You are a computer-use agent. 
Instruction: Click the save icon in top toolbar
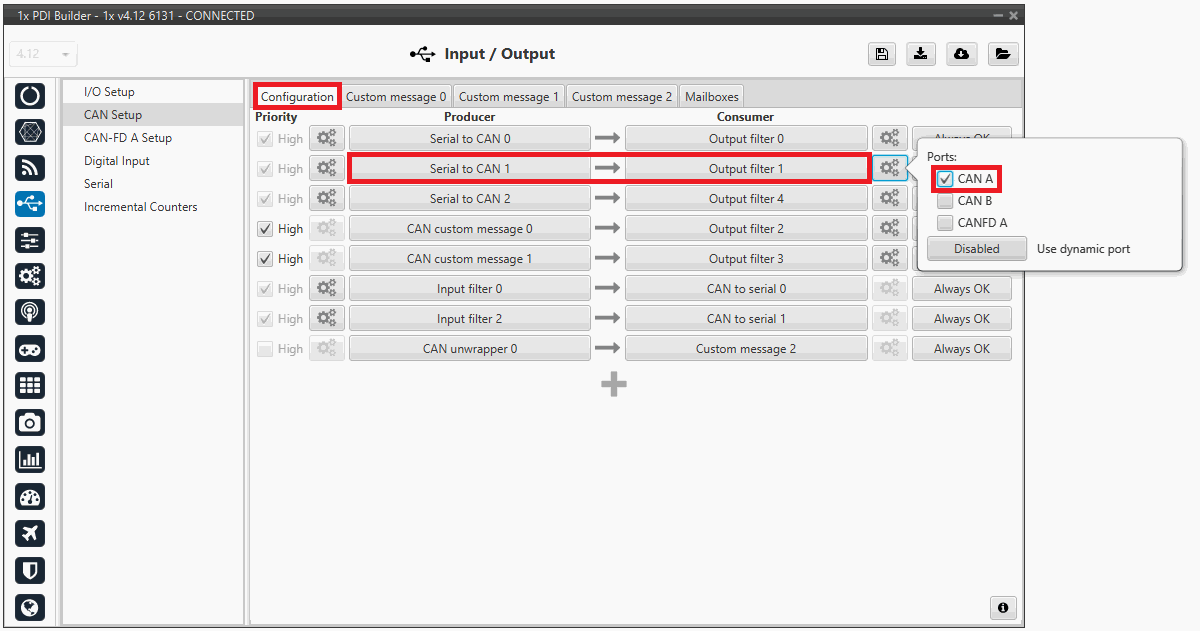[x=881, y=54]
